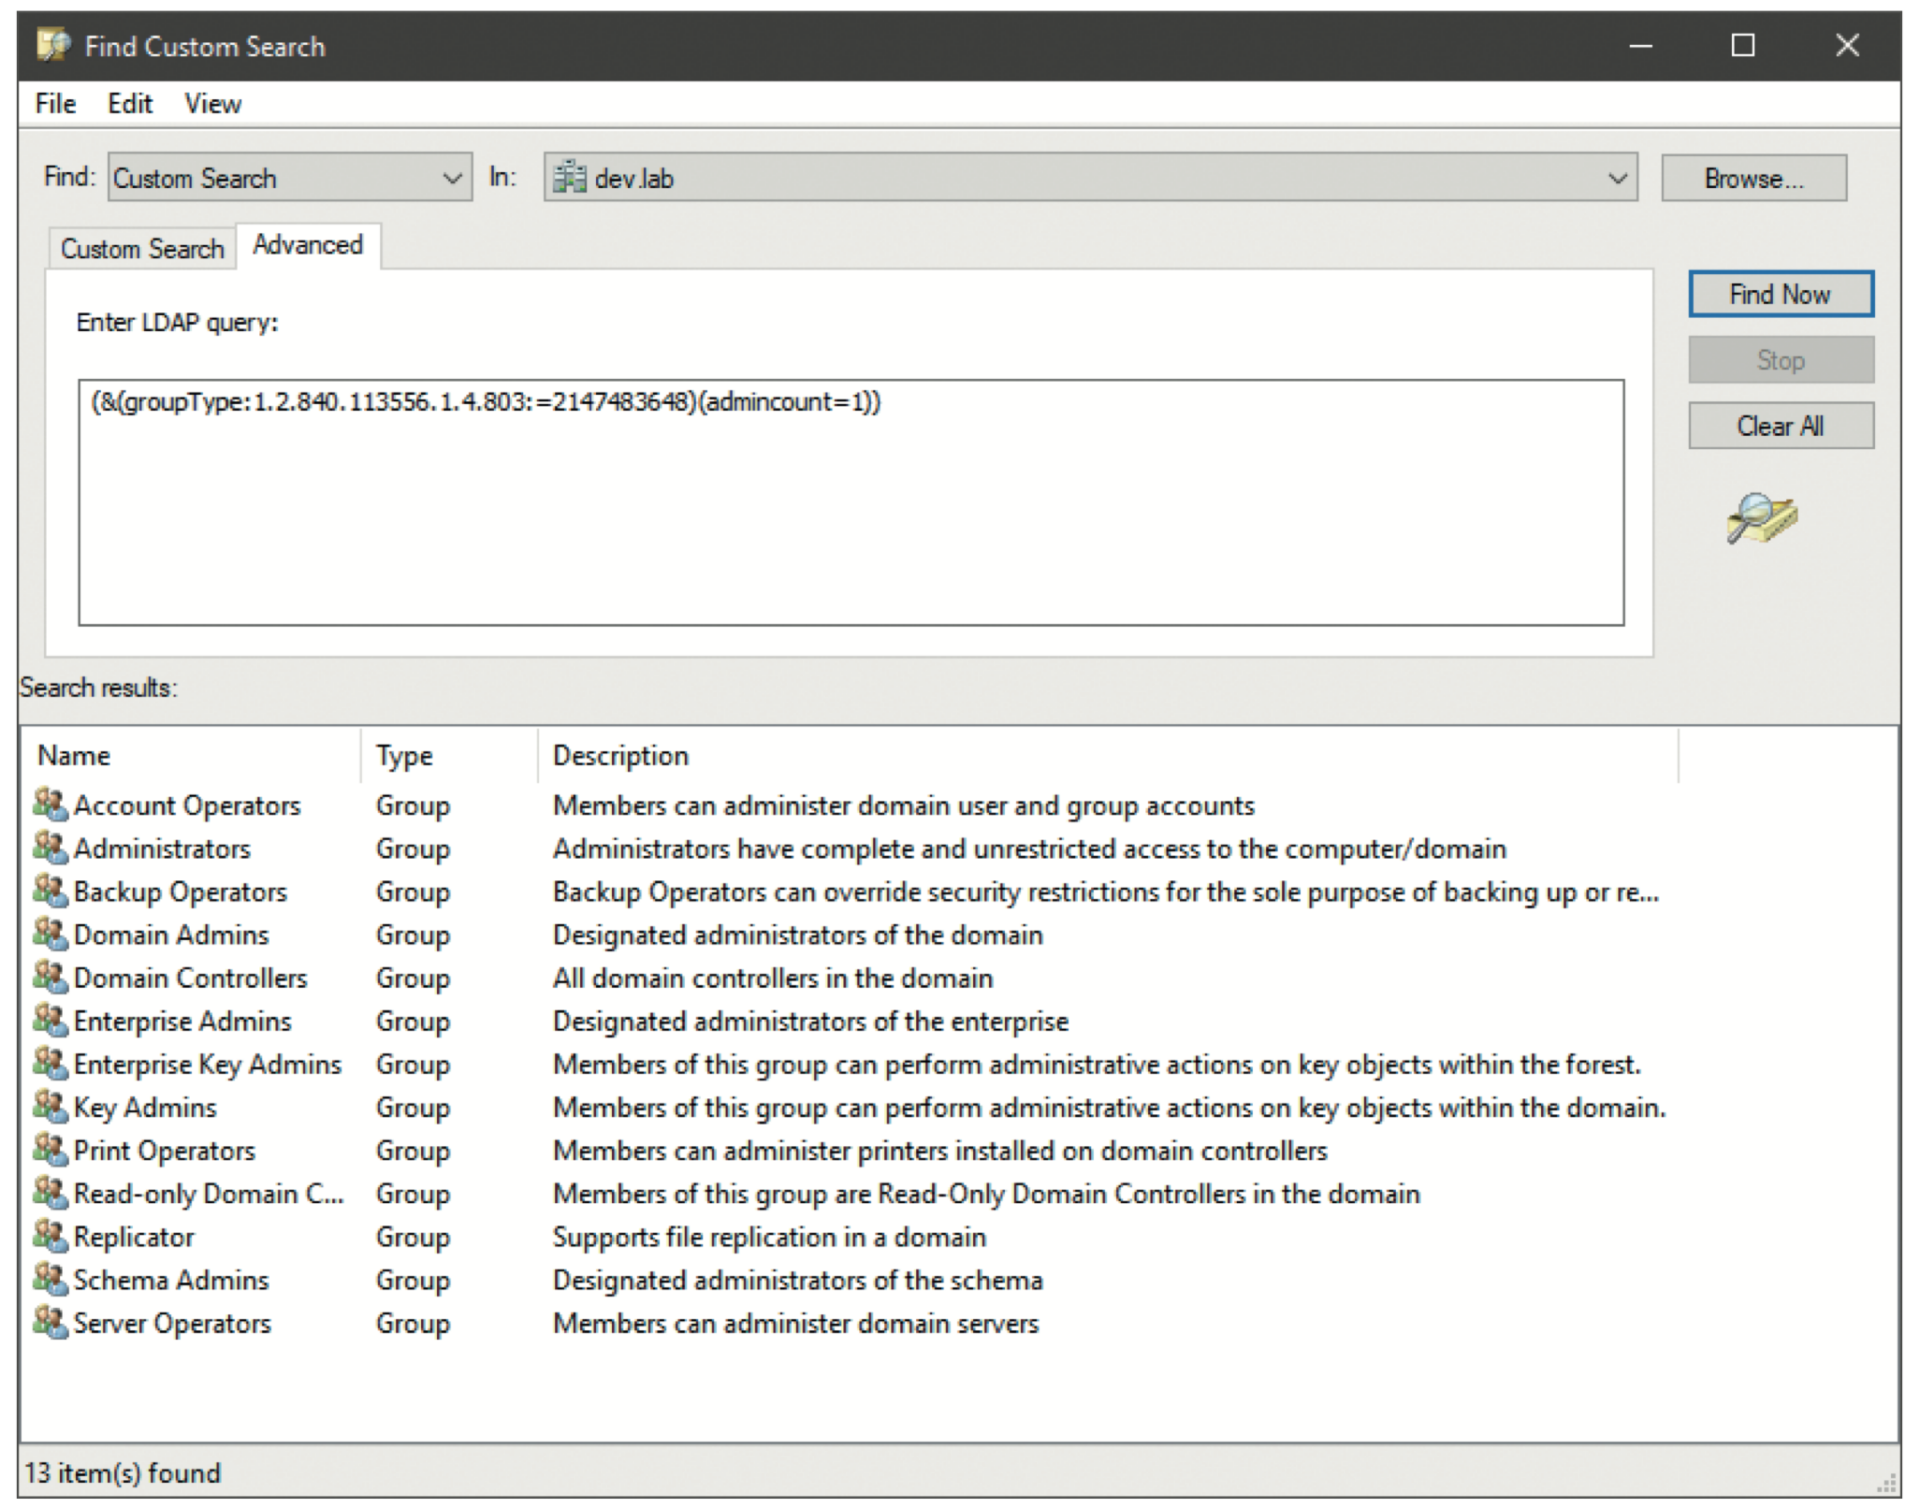Click the Server Operators group icon
The width and height of the screenshot is (1920, 1508).
50,1322
